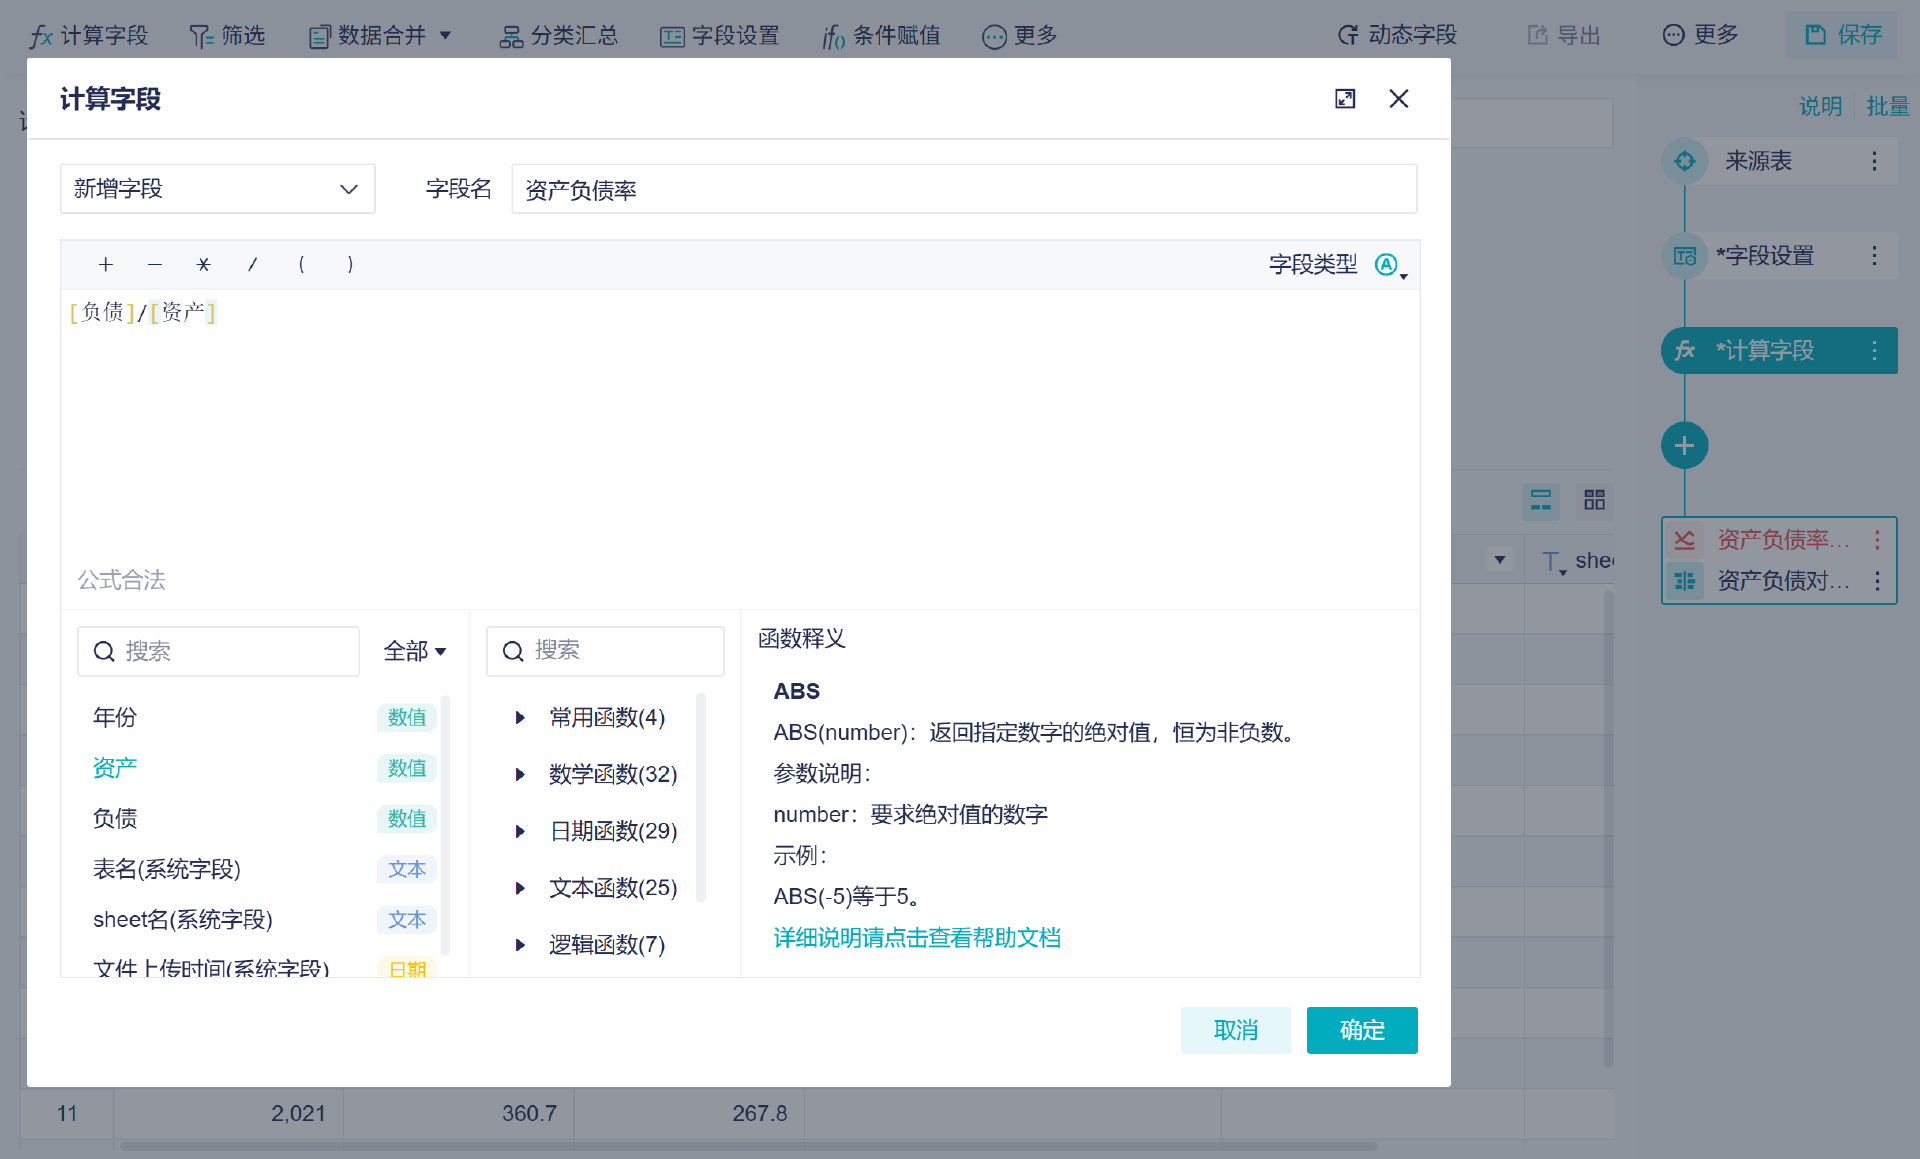Select the 筛选 filter tool
This screenshot has width=1920, height=1159.
[x=228, y=36]
